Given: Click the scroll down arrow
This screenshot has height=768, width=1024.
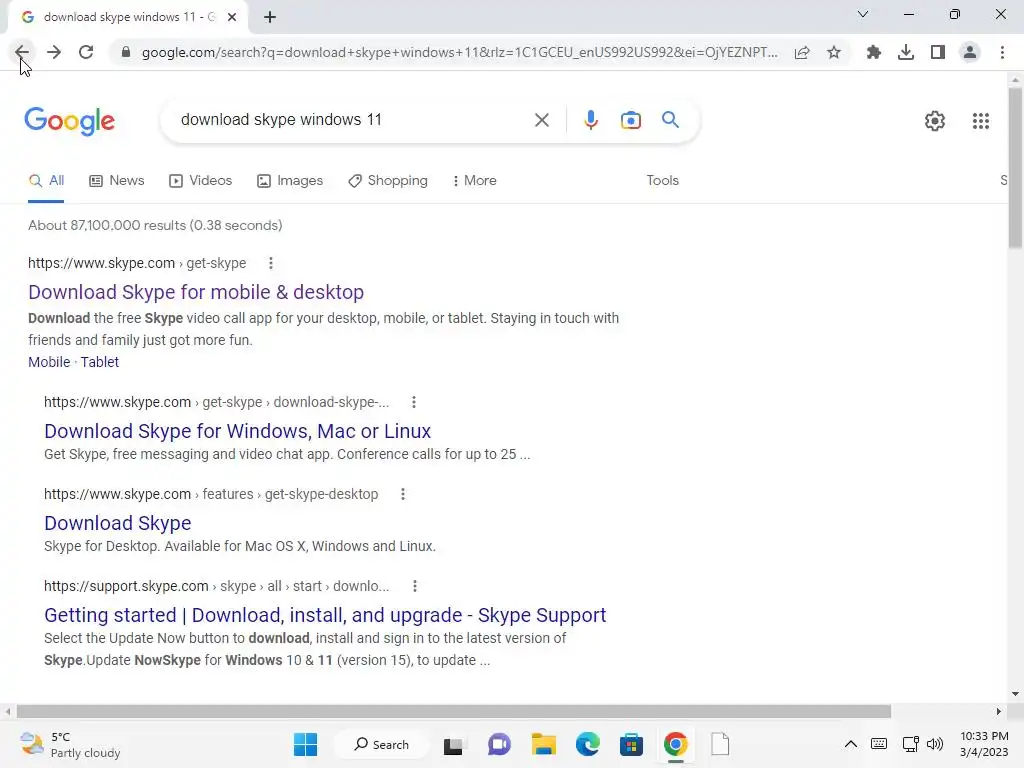Looking at the screenshot, I should [x=1016, y=694].
